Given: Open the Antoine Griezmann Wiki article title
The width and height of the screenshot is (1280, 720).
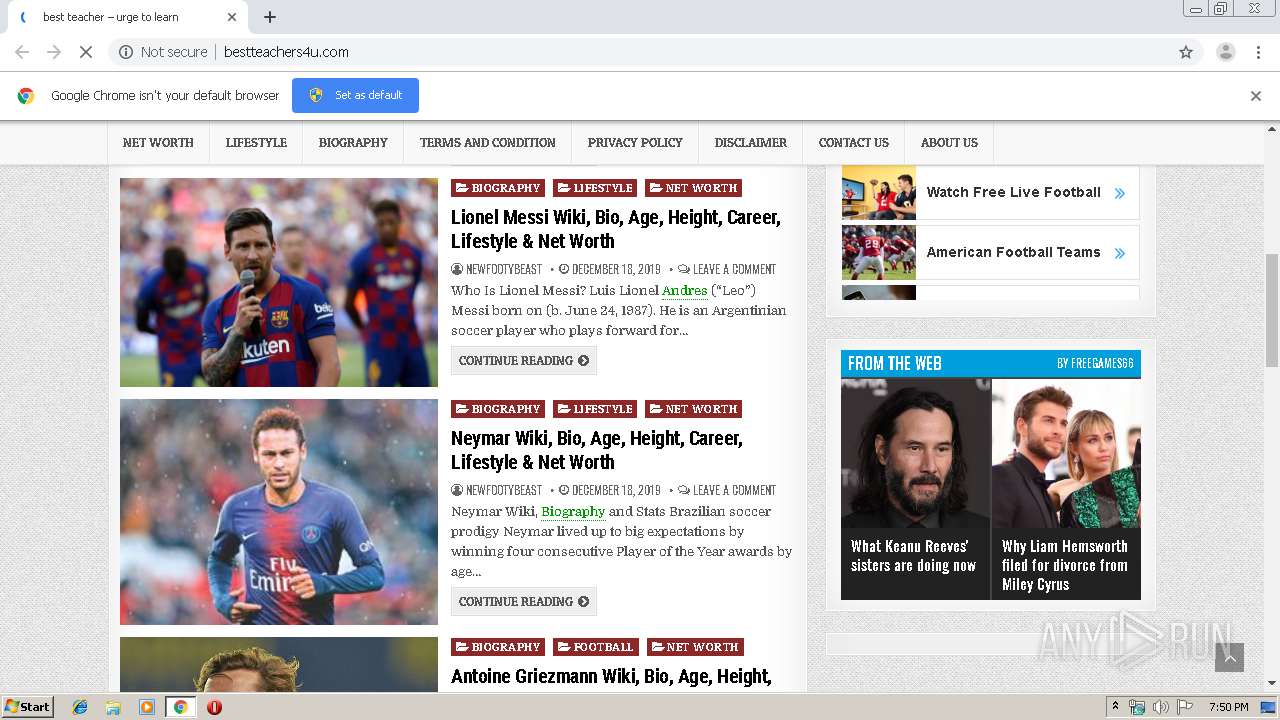Looking at the screenshot, I should [x=611, y=677].
